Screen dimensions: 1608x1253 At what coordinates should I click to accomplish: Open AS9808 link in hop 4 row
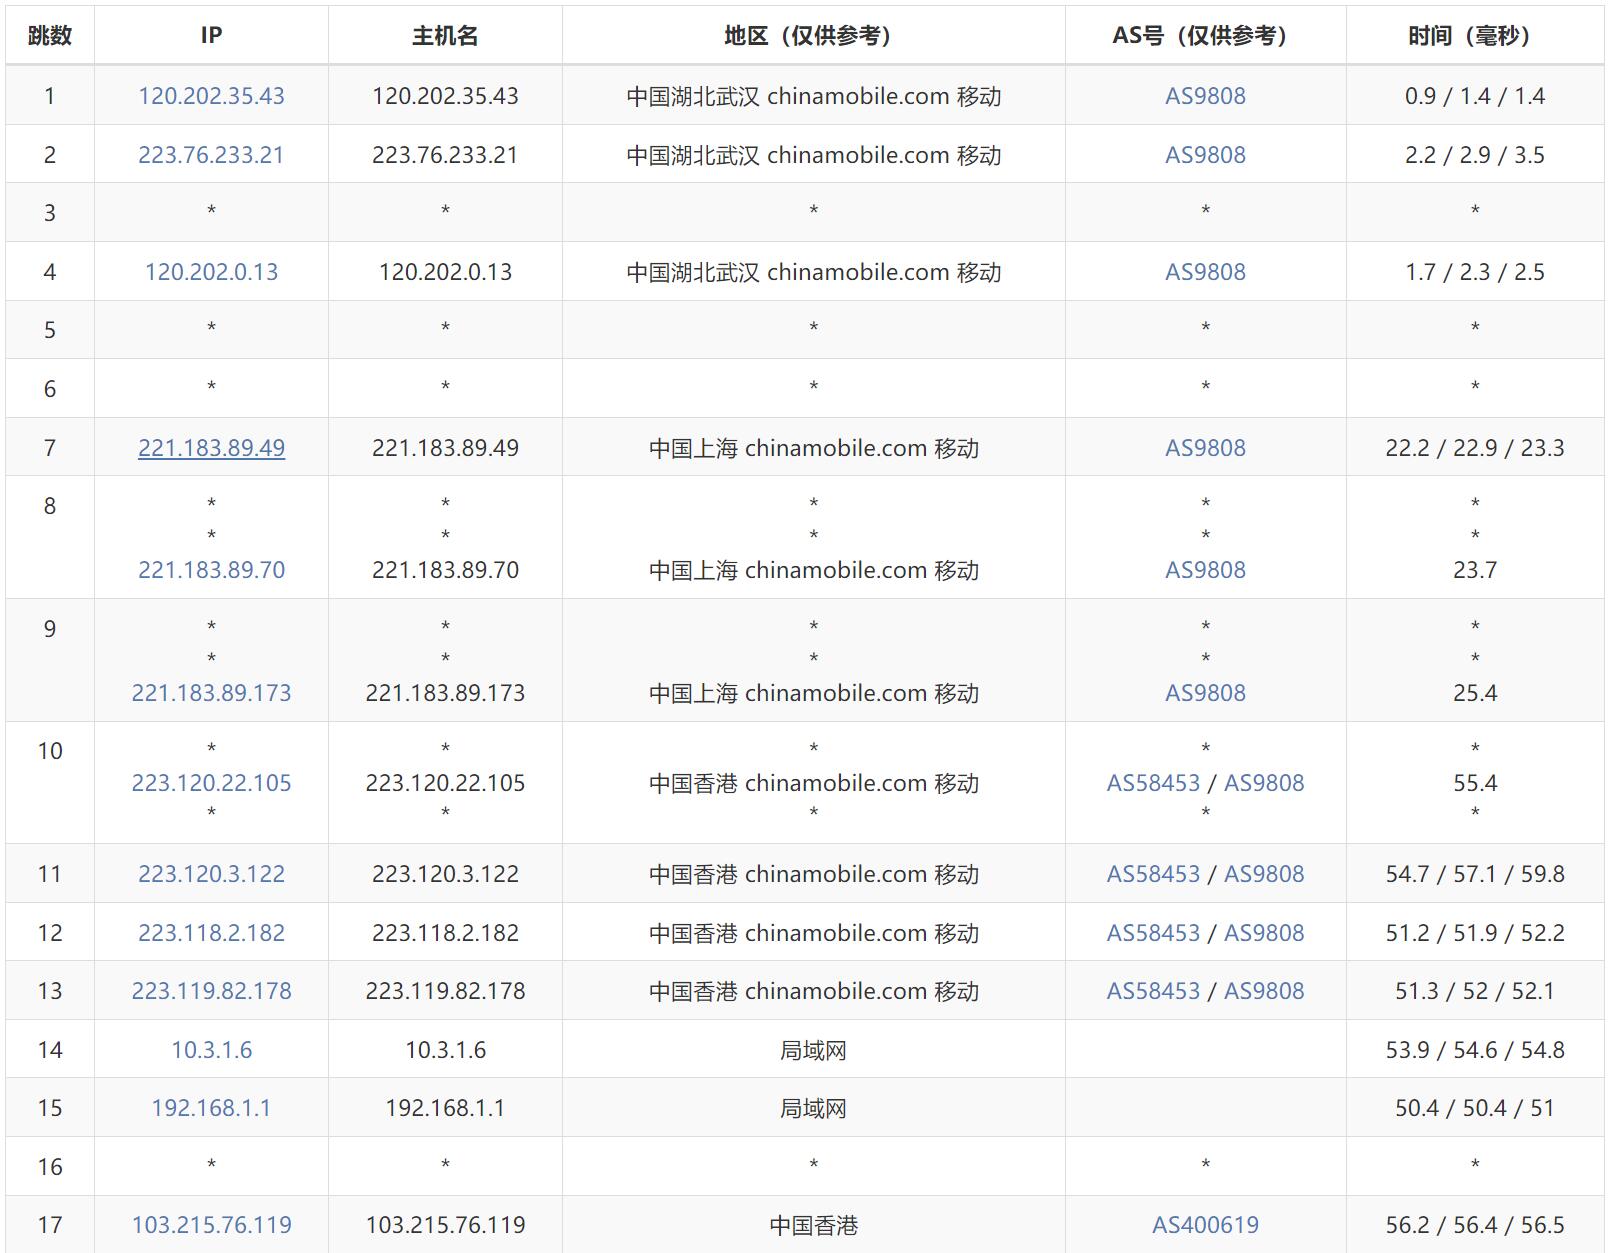coord(1205,272)
